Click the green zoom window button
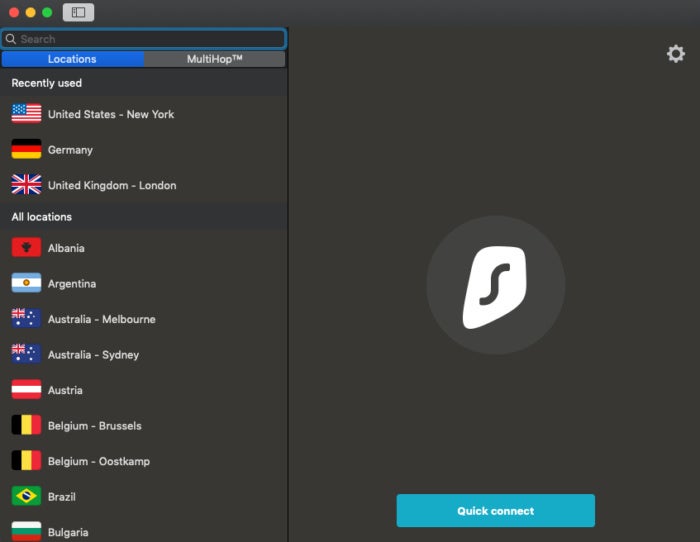The width and height of the screenshot is (700, 542). point(47,13)
